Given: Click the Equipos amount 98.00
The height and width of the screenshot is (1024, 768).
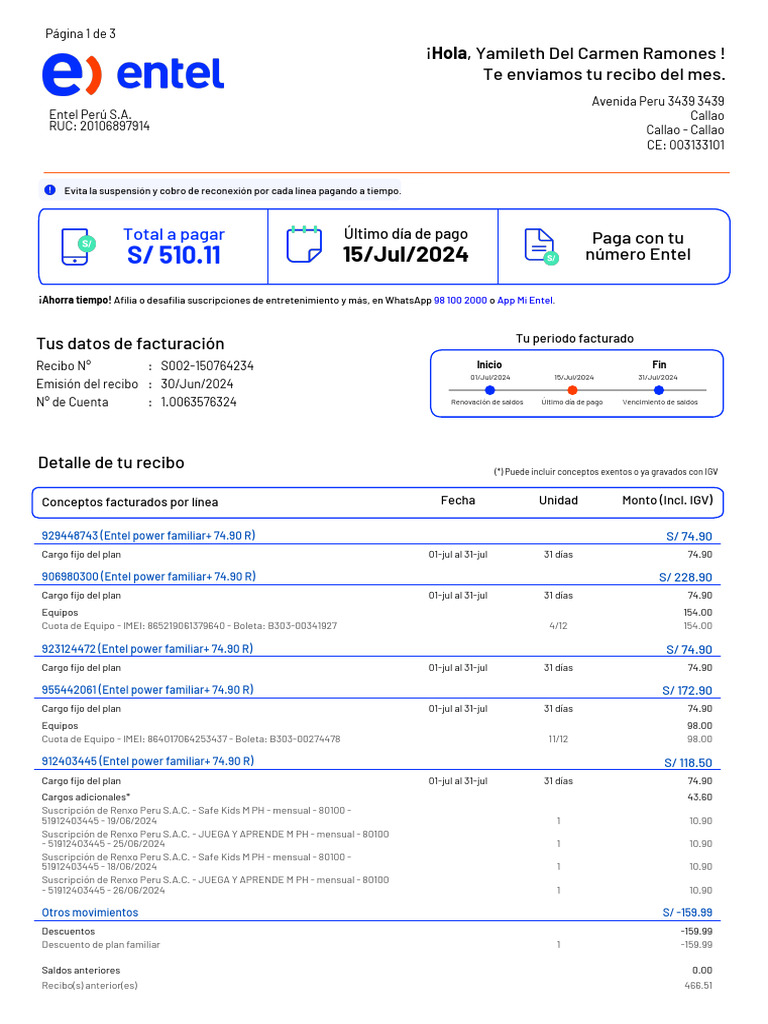Looking at the screenshot, I should coord(699,726).
